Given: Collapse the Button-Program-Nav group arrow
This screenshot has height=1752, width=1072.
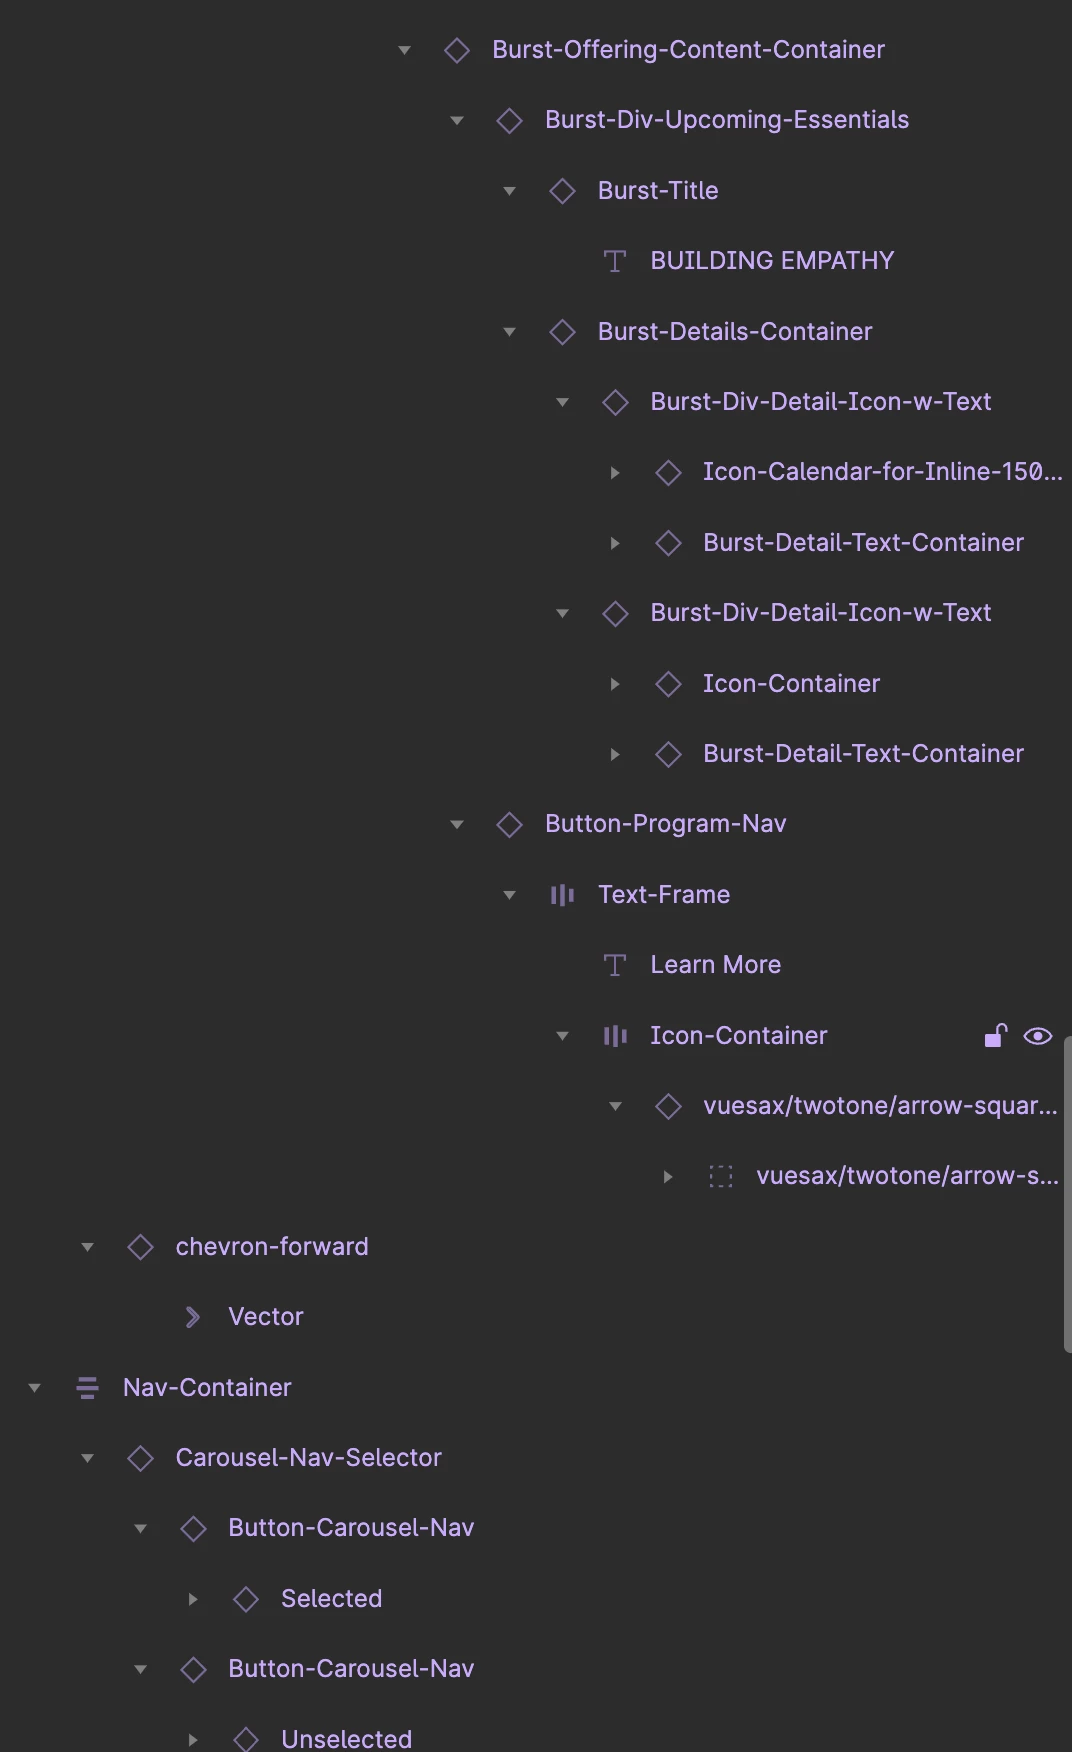Looking at the screenshot, I should 457,825.
